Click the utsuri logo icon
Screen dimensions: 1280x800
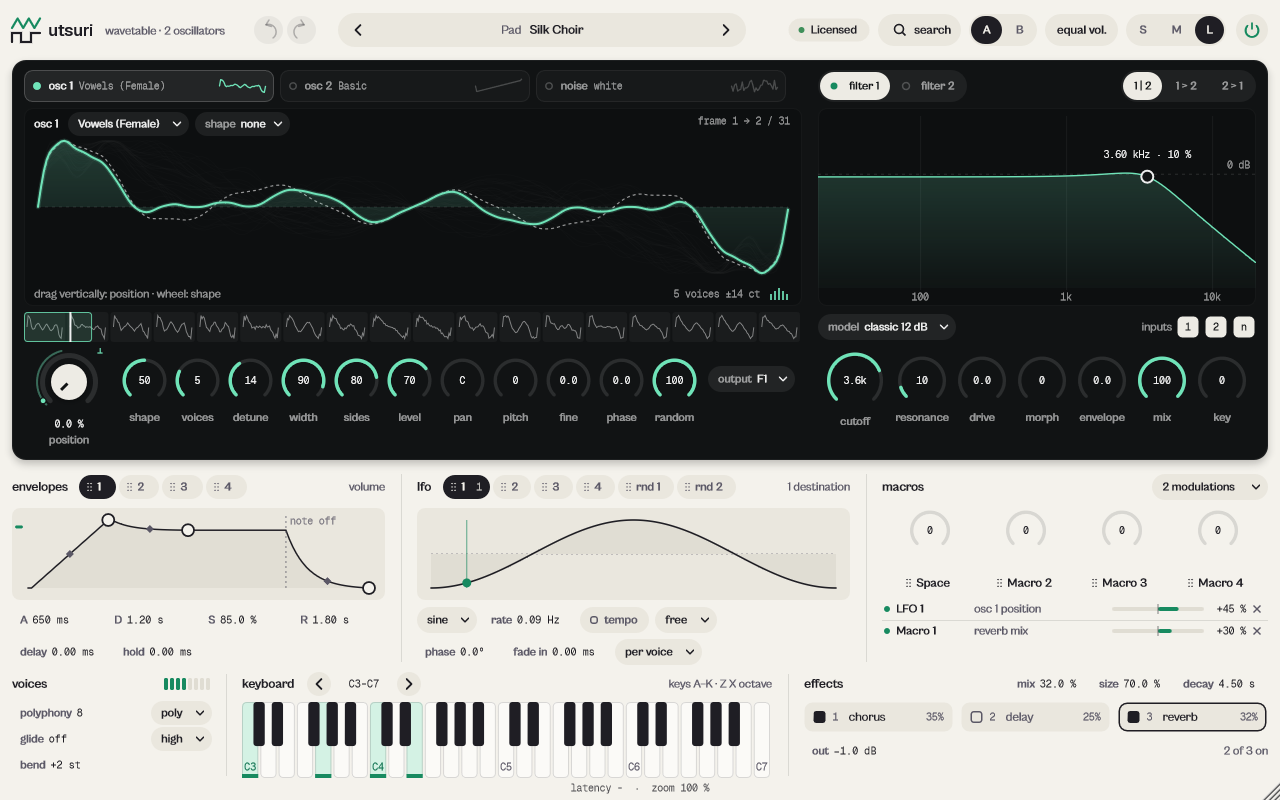coord(26,30)
